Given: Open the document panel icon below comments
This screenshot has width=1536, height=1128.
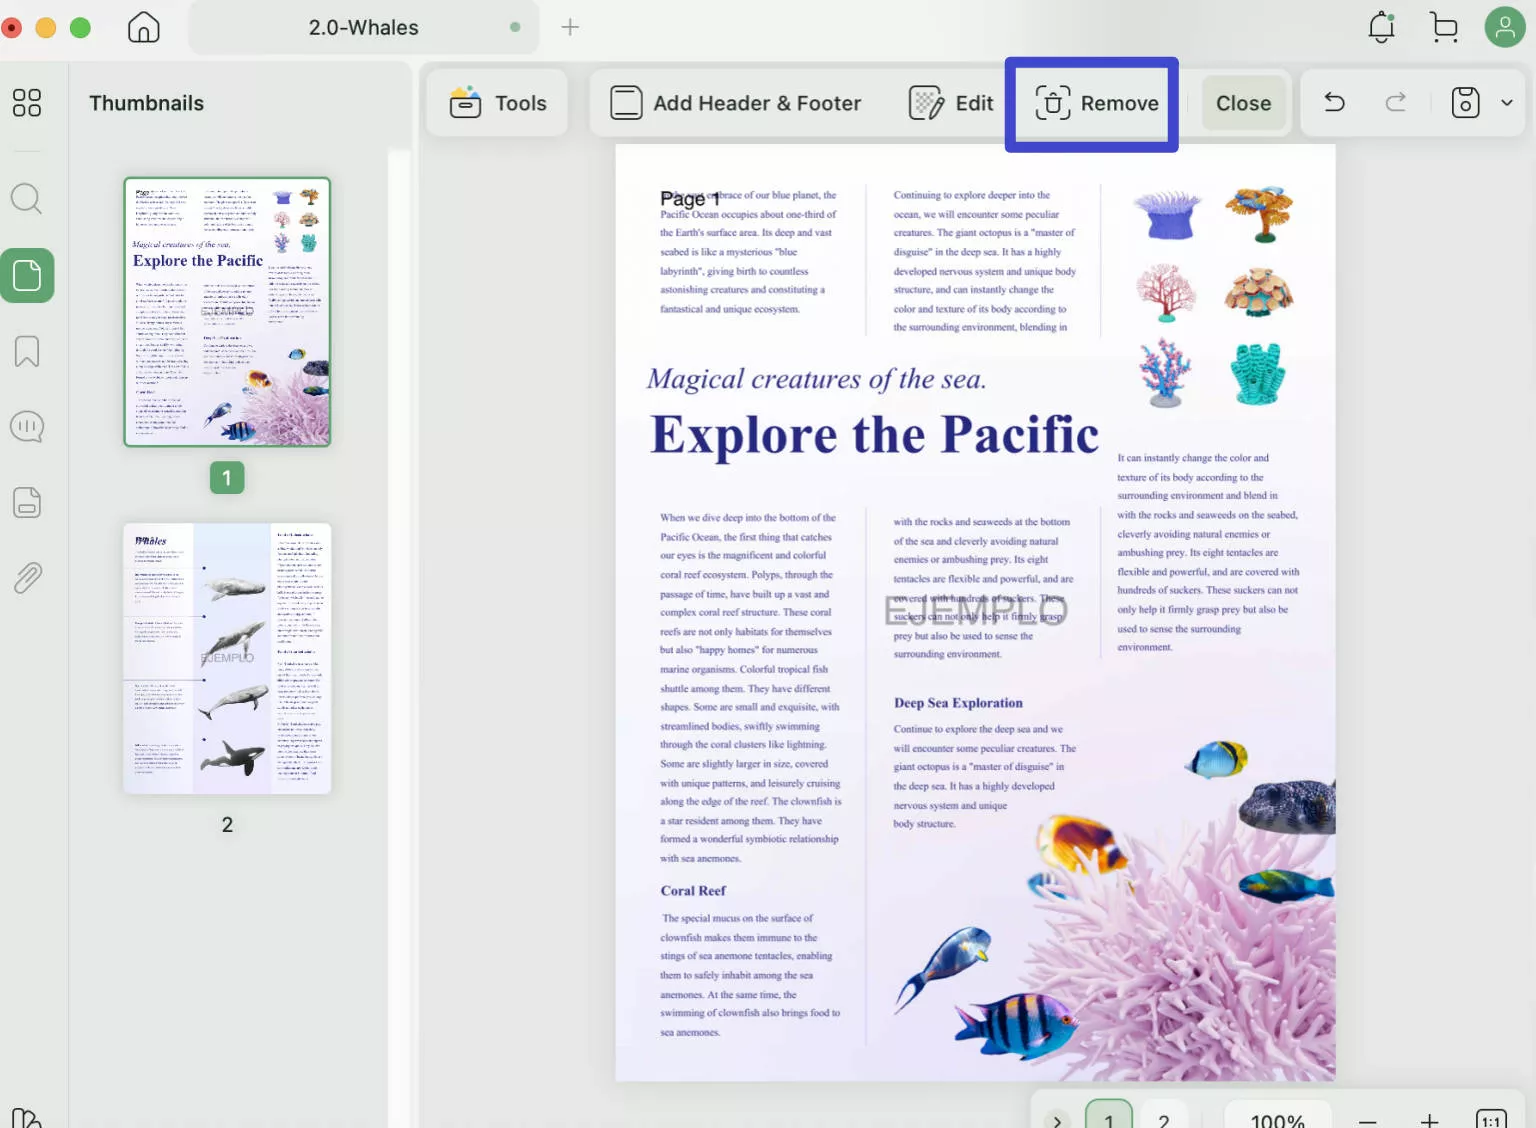Looking at the screenshot, I should click(x=27, y=502).
